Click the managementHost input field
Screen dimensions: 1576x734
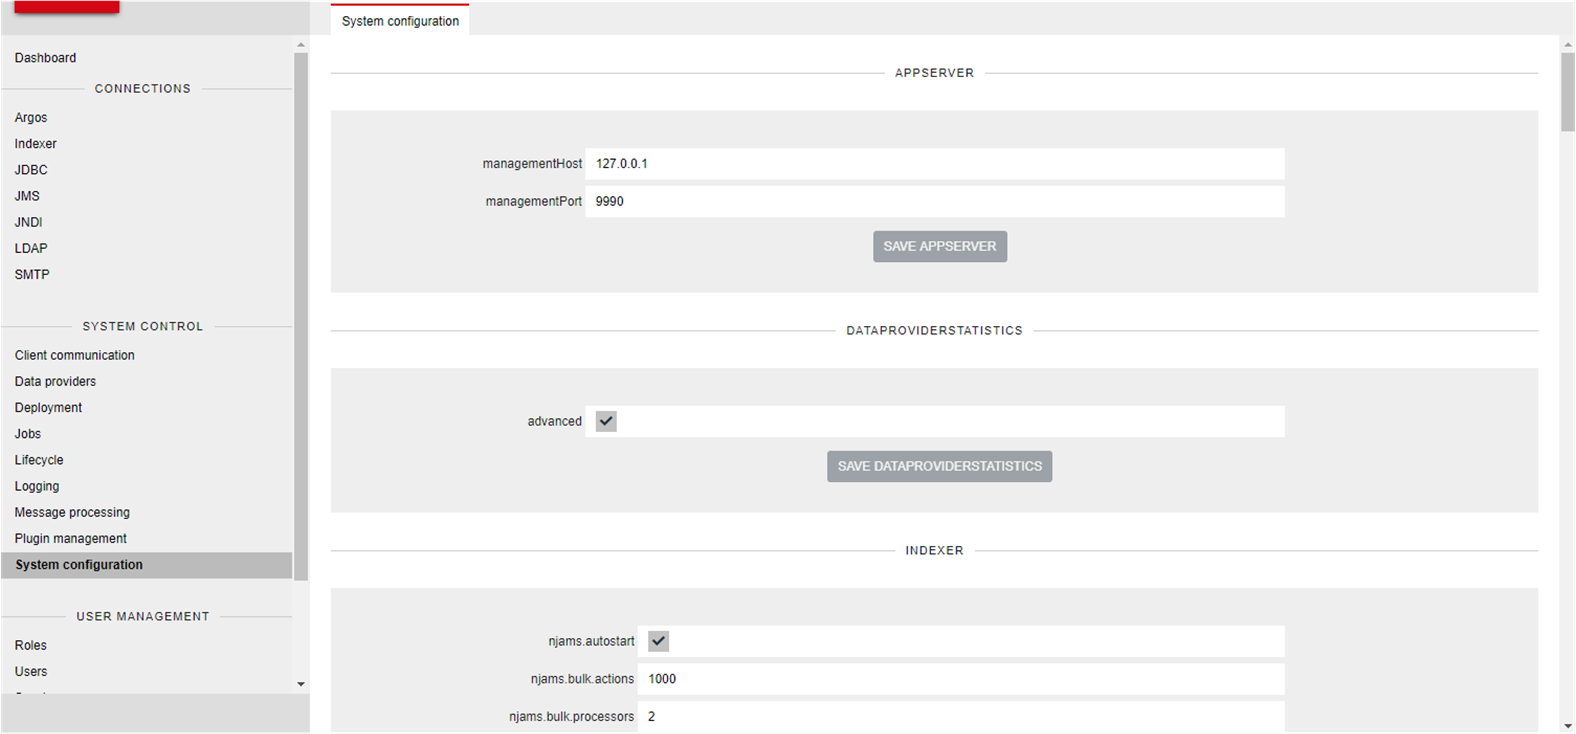pos(935,164)
